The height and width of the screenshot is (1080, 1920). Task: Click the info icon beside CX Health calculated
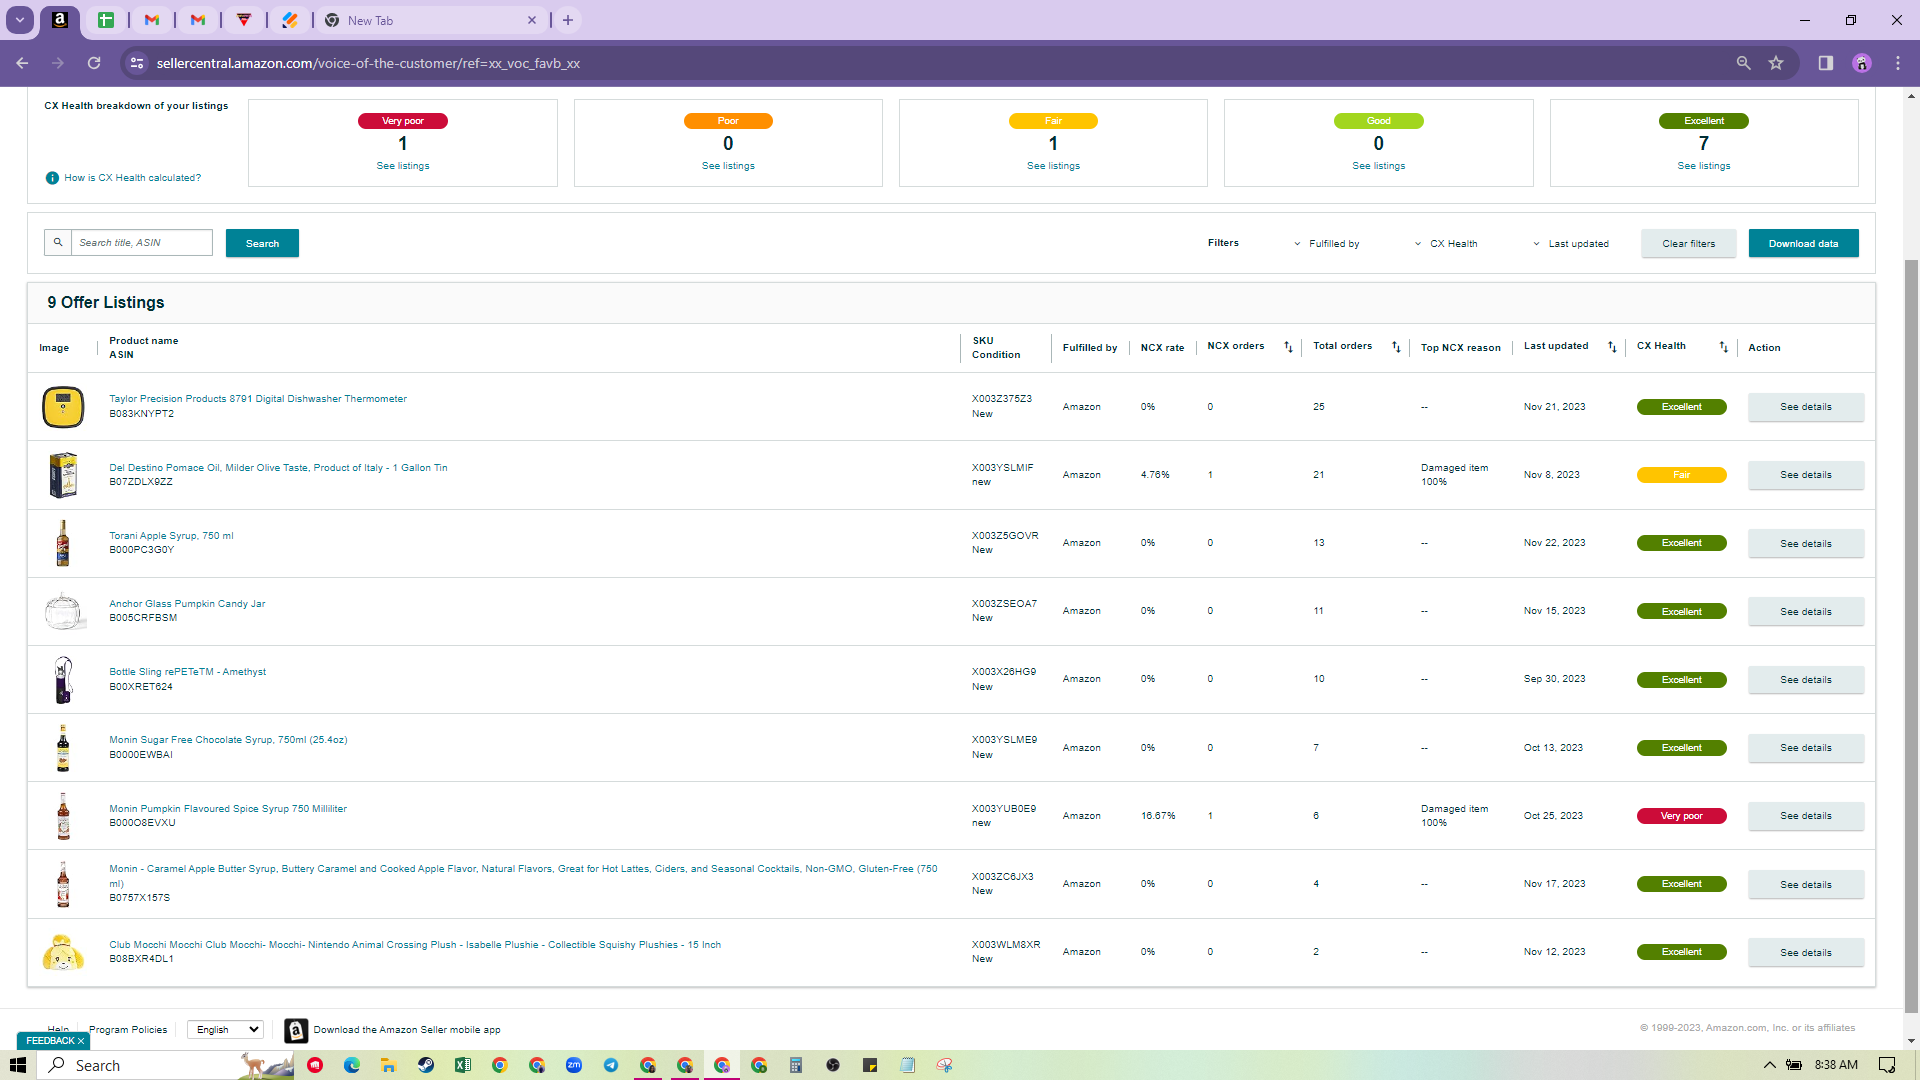52,178
